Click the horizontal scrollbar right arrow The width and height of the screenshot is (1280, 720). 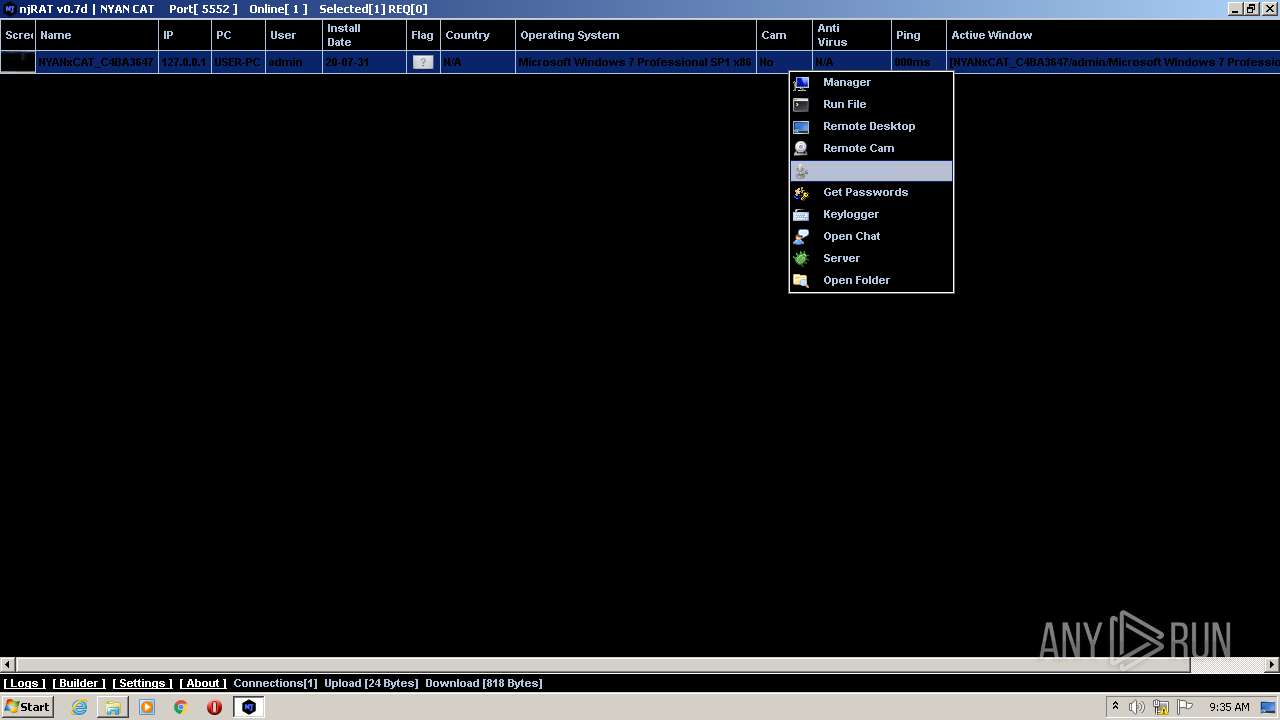(x=1272, y=664)
